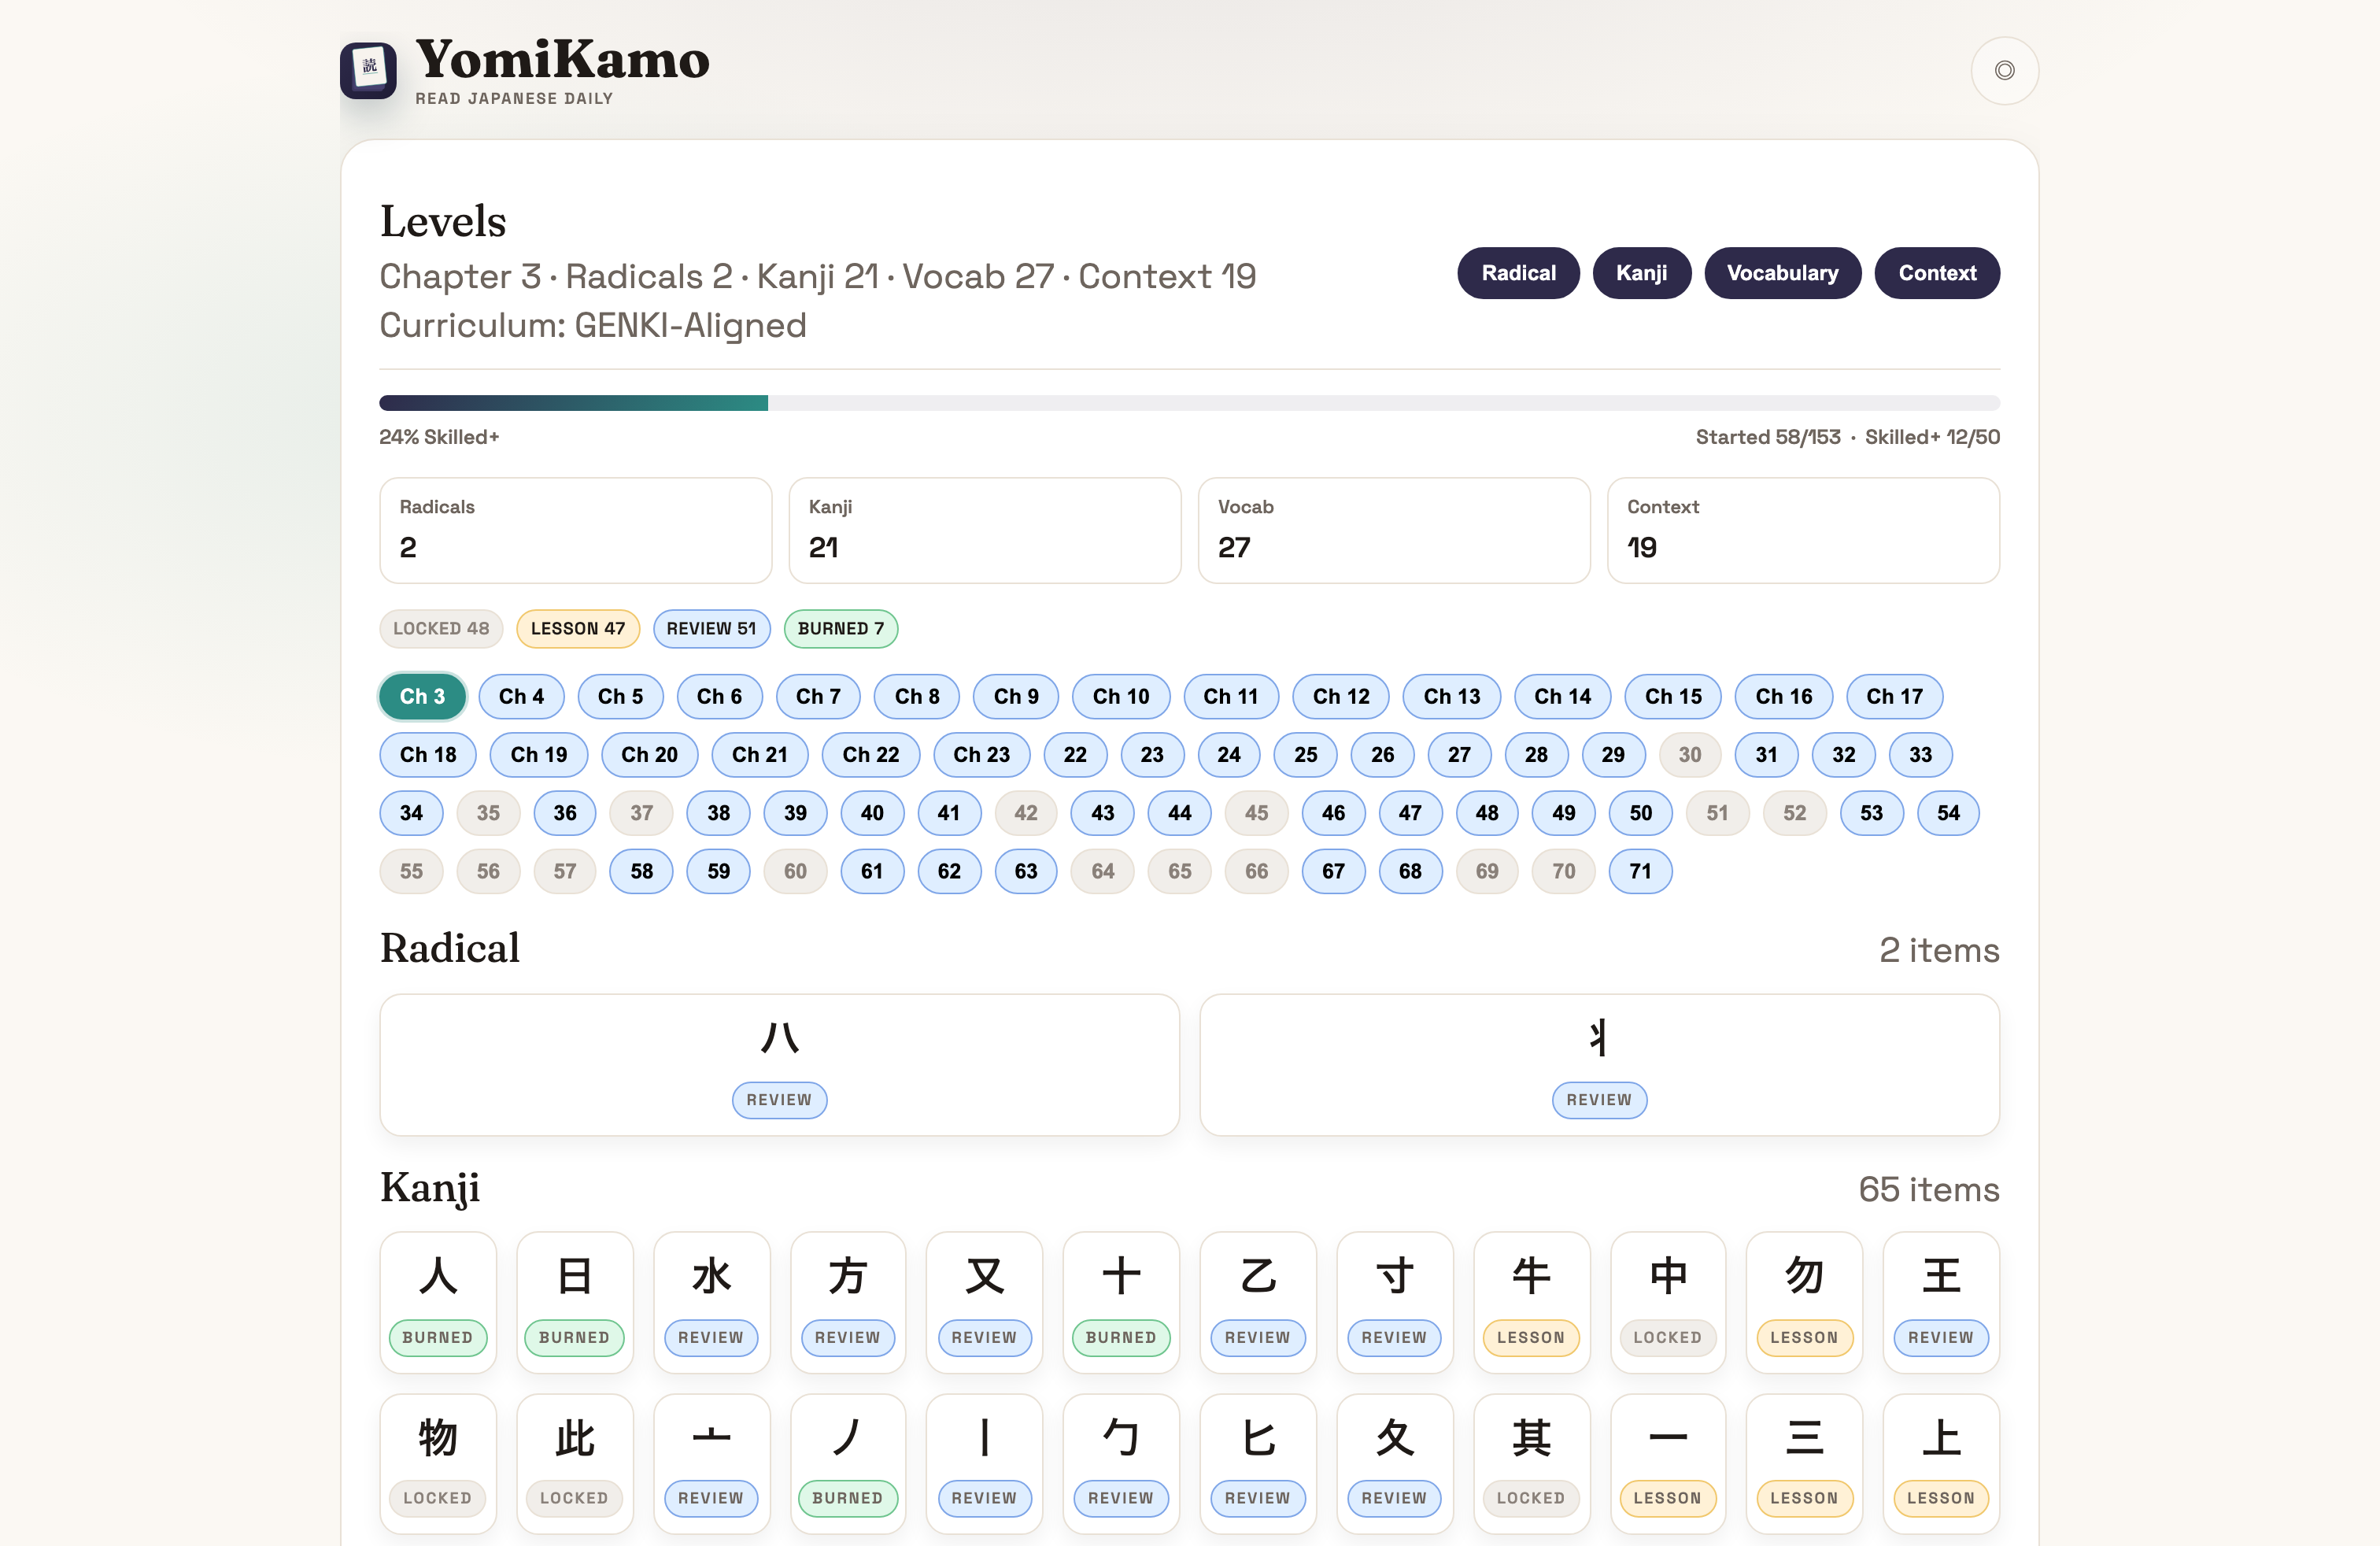Switch to Ch 18 level
Screen dimensions: 2380x1546
pyautogui.click(x=428, y=754)
